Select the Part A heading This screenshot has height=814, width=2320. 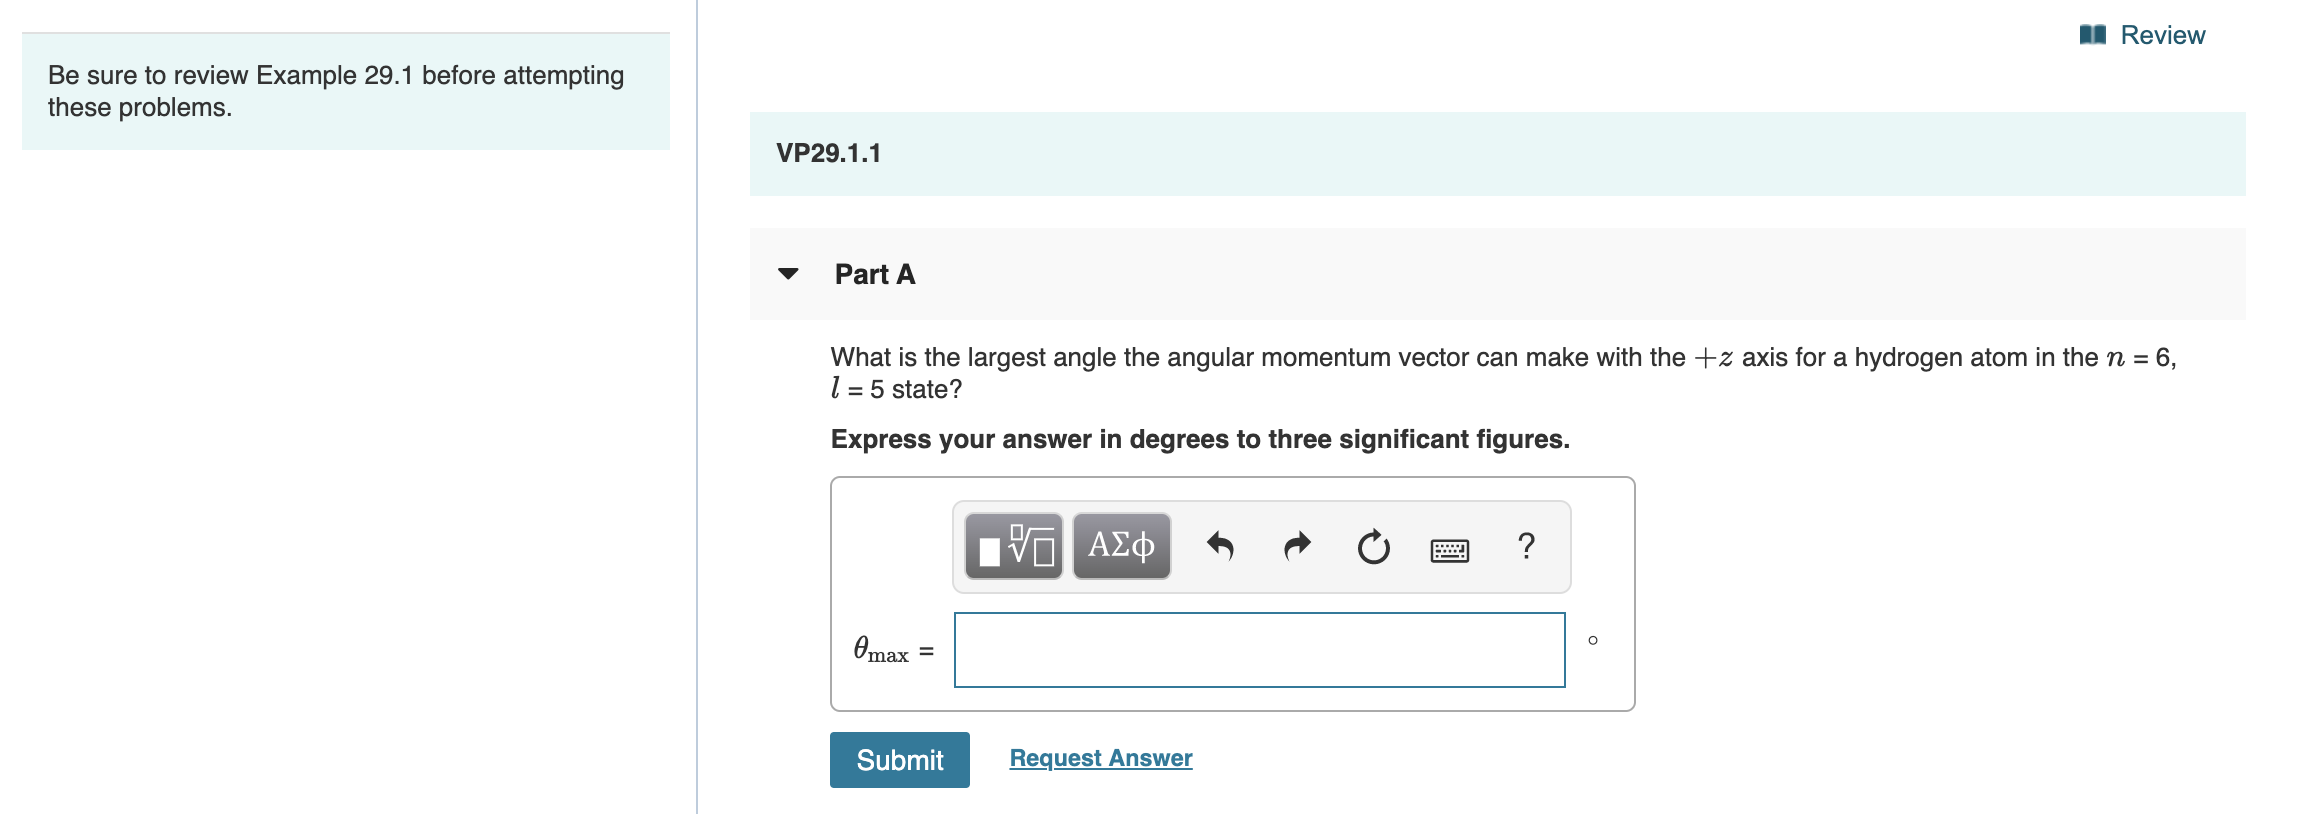tap(873, 274)
